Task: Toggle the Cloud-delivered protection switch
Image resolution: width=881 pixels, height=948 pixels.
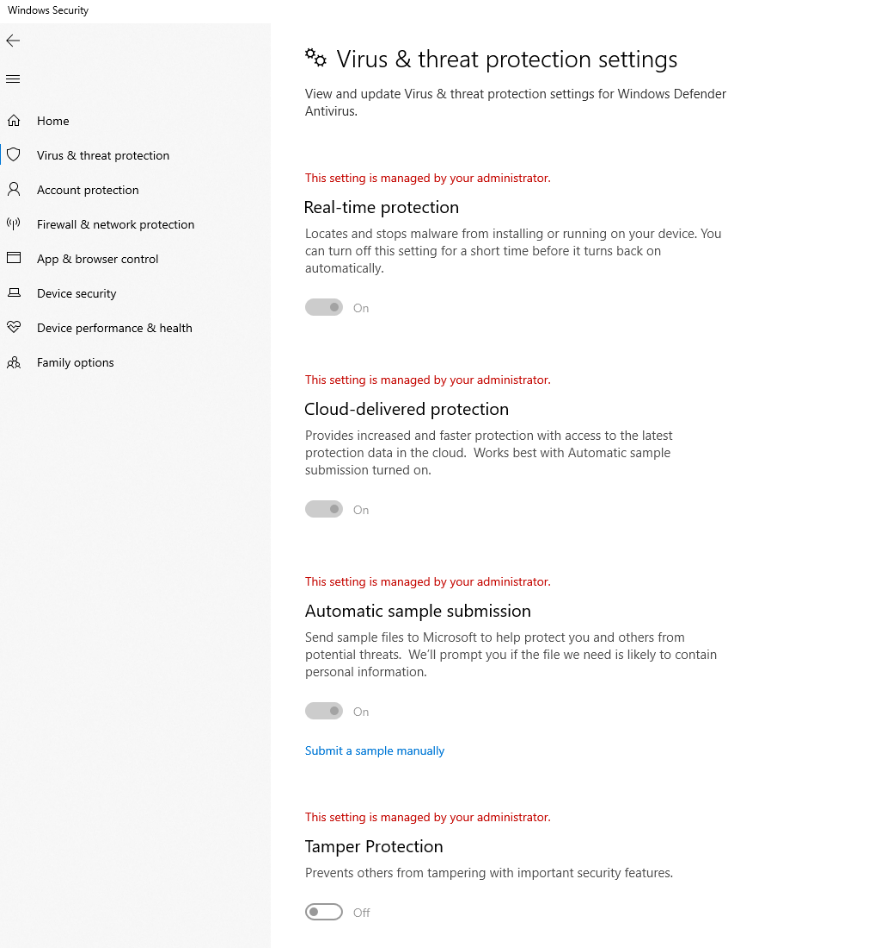Action: 324,510
